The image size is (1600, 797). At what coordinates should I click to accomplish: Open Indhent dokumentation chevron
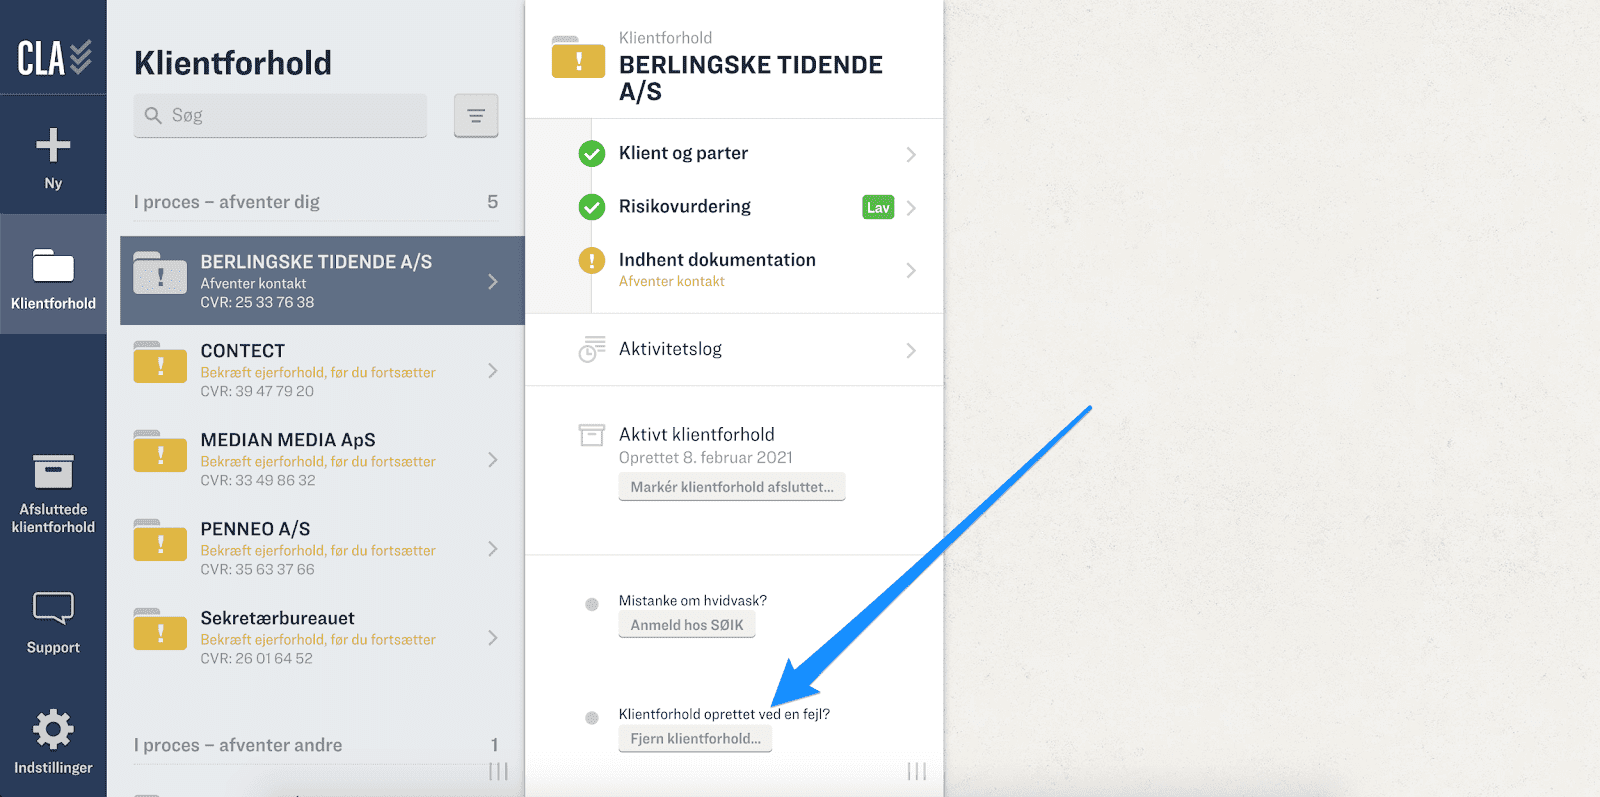coord(911,270)
